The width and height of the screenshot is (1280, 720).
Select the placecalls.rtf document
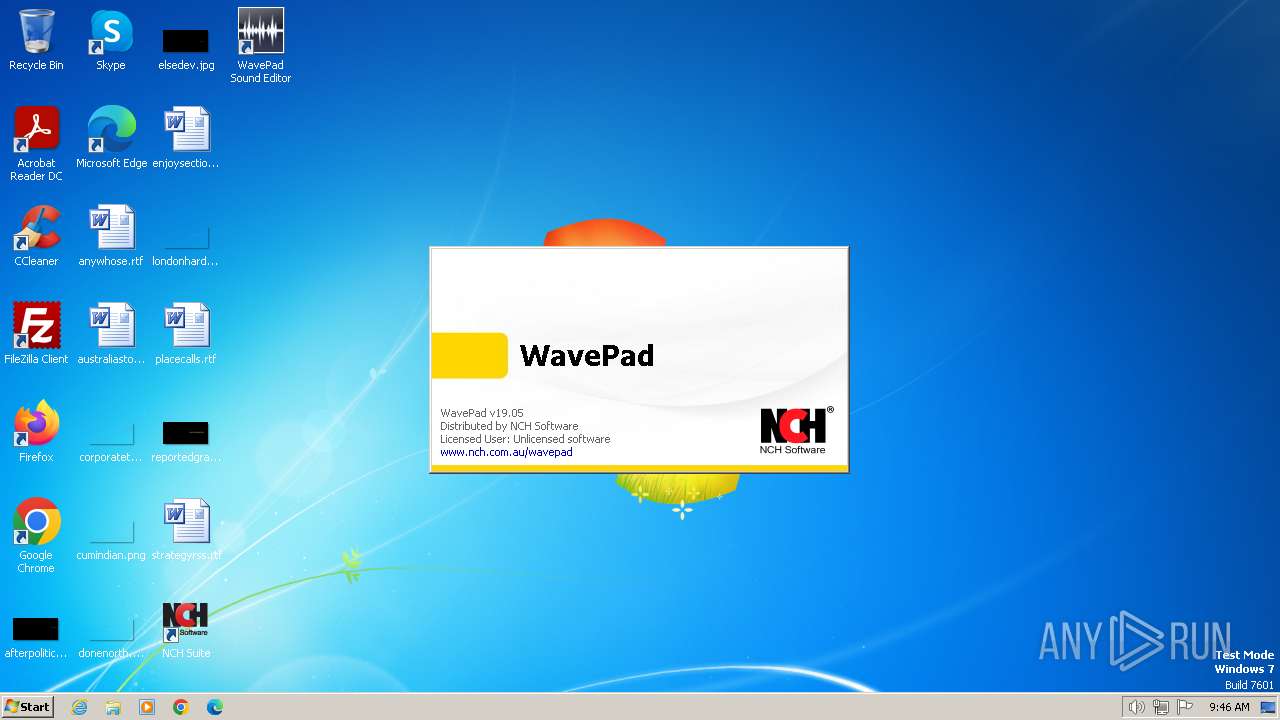click(x=186, y=333)
